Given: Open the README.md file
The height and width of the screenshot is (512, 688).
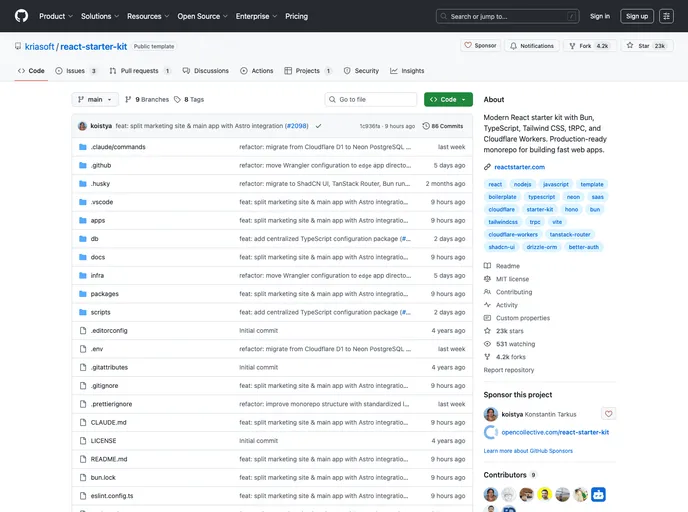Looking at the screenshot, I should tap(109, 459).
